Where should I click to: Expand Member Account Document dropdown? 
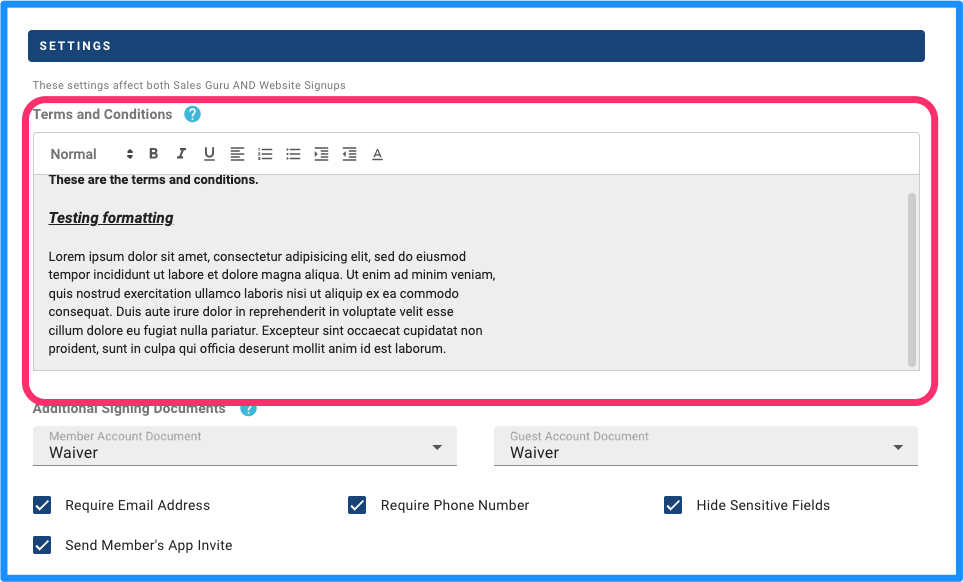pyautogui.click(x=245, y=446)
